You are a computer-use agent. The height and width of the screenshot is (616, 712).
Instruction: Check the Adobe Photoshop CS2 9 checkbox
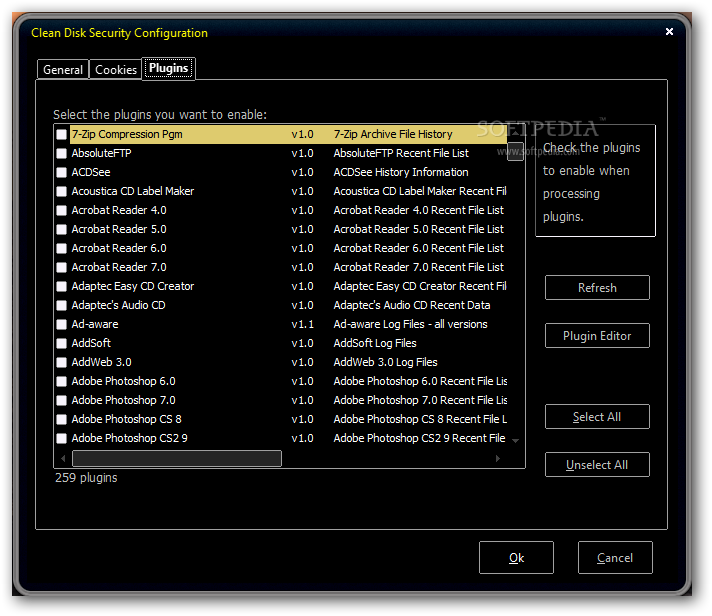pyautogui.click(x=61, y=439)
